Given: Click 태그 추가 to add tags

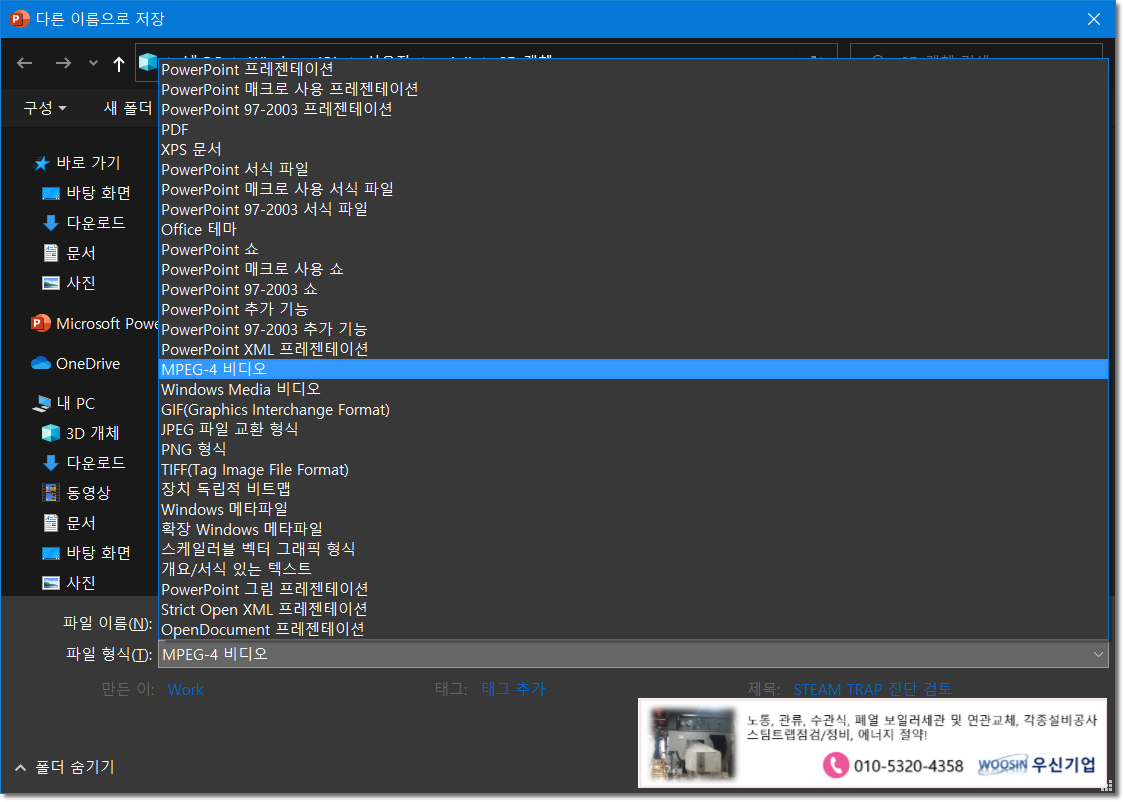Looking at the screenshot, I should point(513,689).
